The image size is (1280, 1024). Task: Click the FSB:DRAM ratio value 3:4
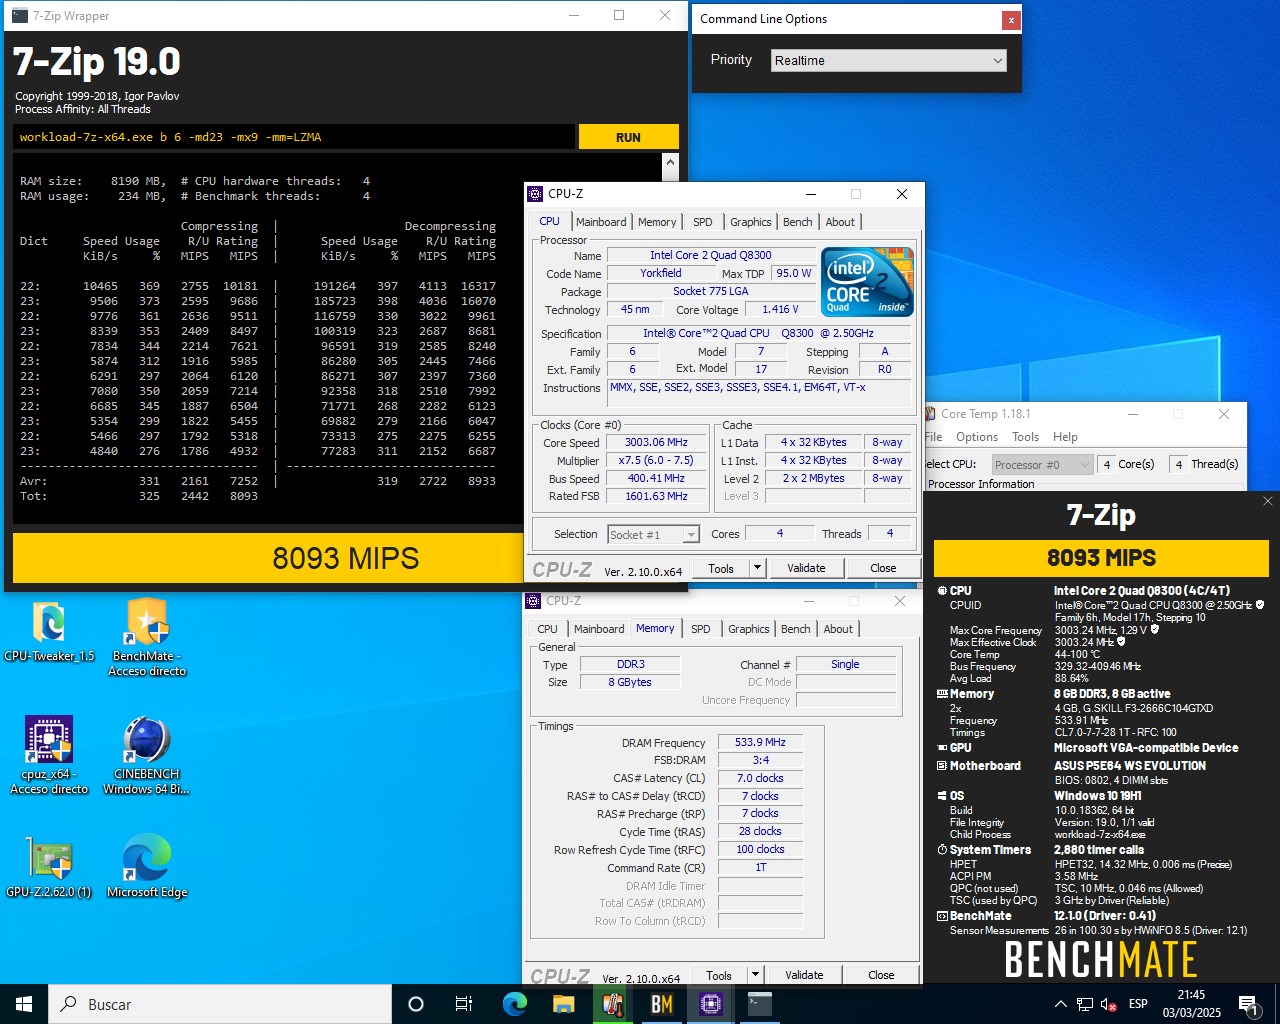click(760, 760)
